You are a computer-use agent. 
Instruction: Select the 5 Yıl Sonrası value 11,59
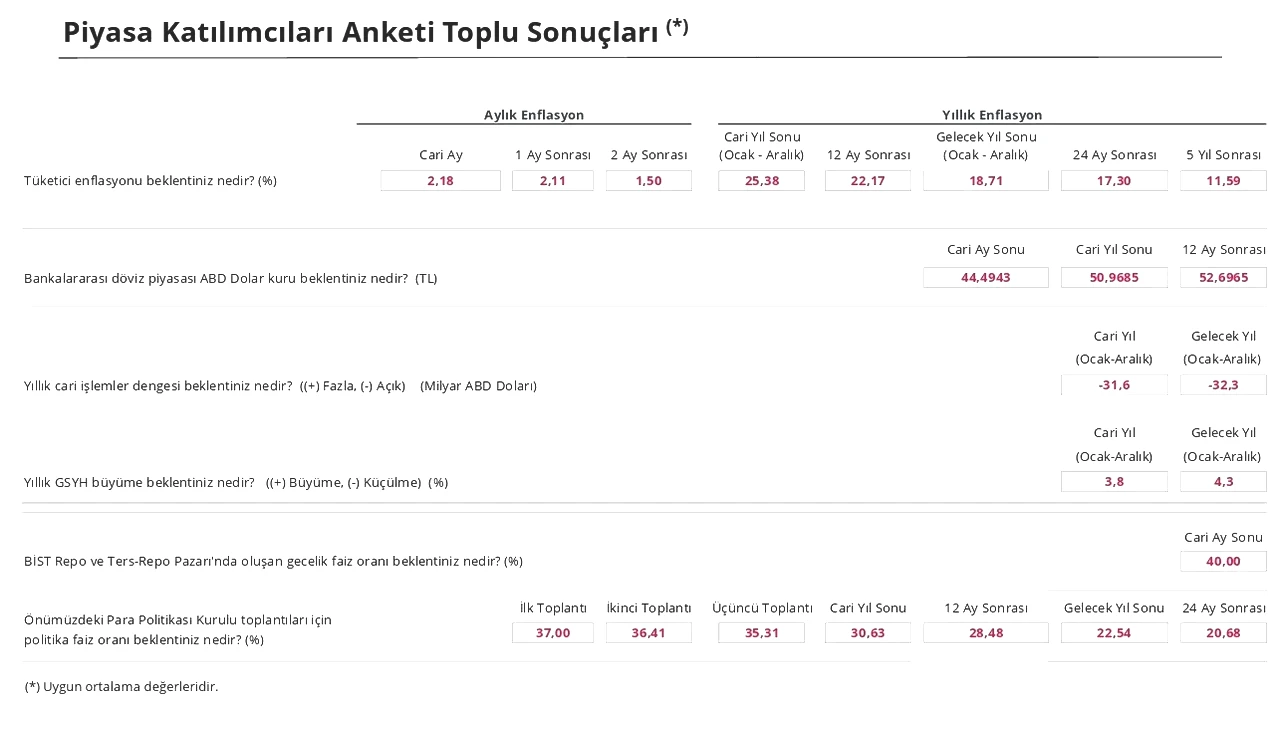click(x=1222, y=181)
